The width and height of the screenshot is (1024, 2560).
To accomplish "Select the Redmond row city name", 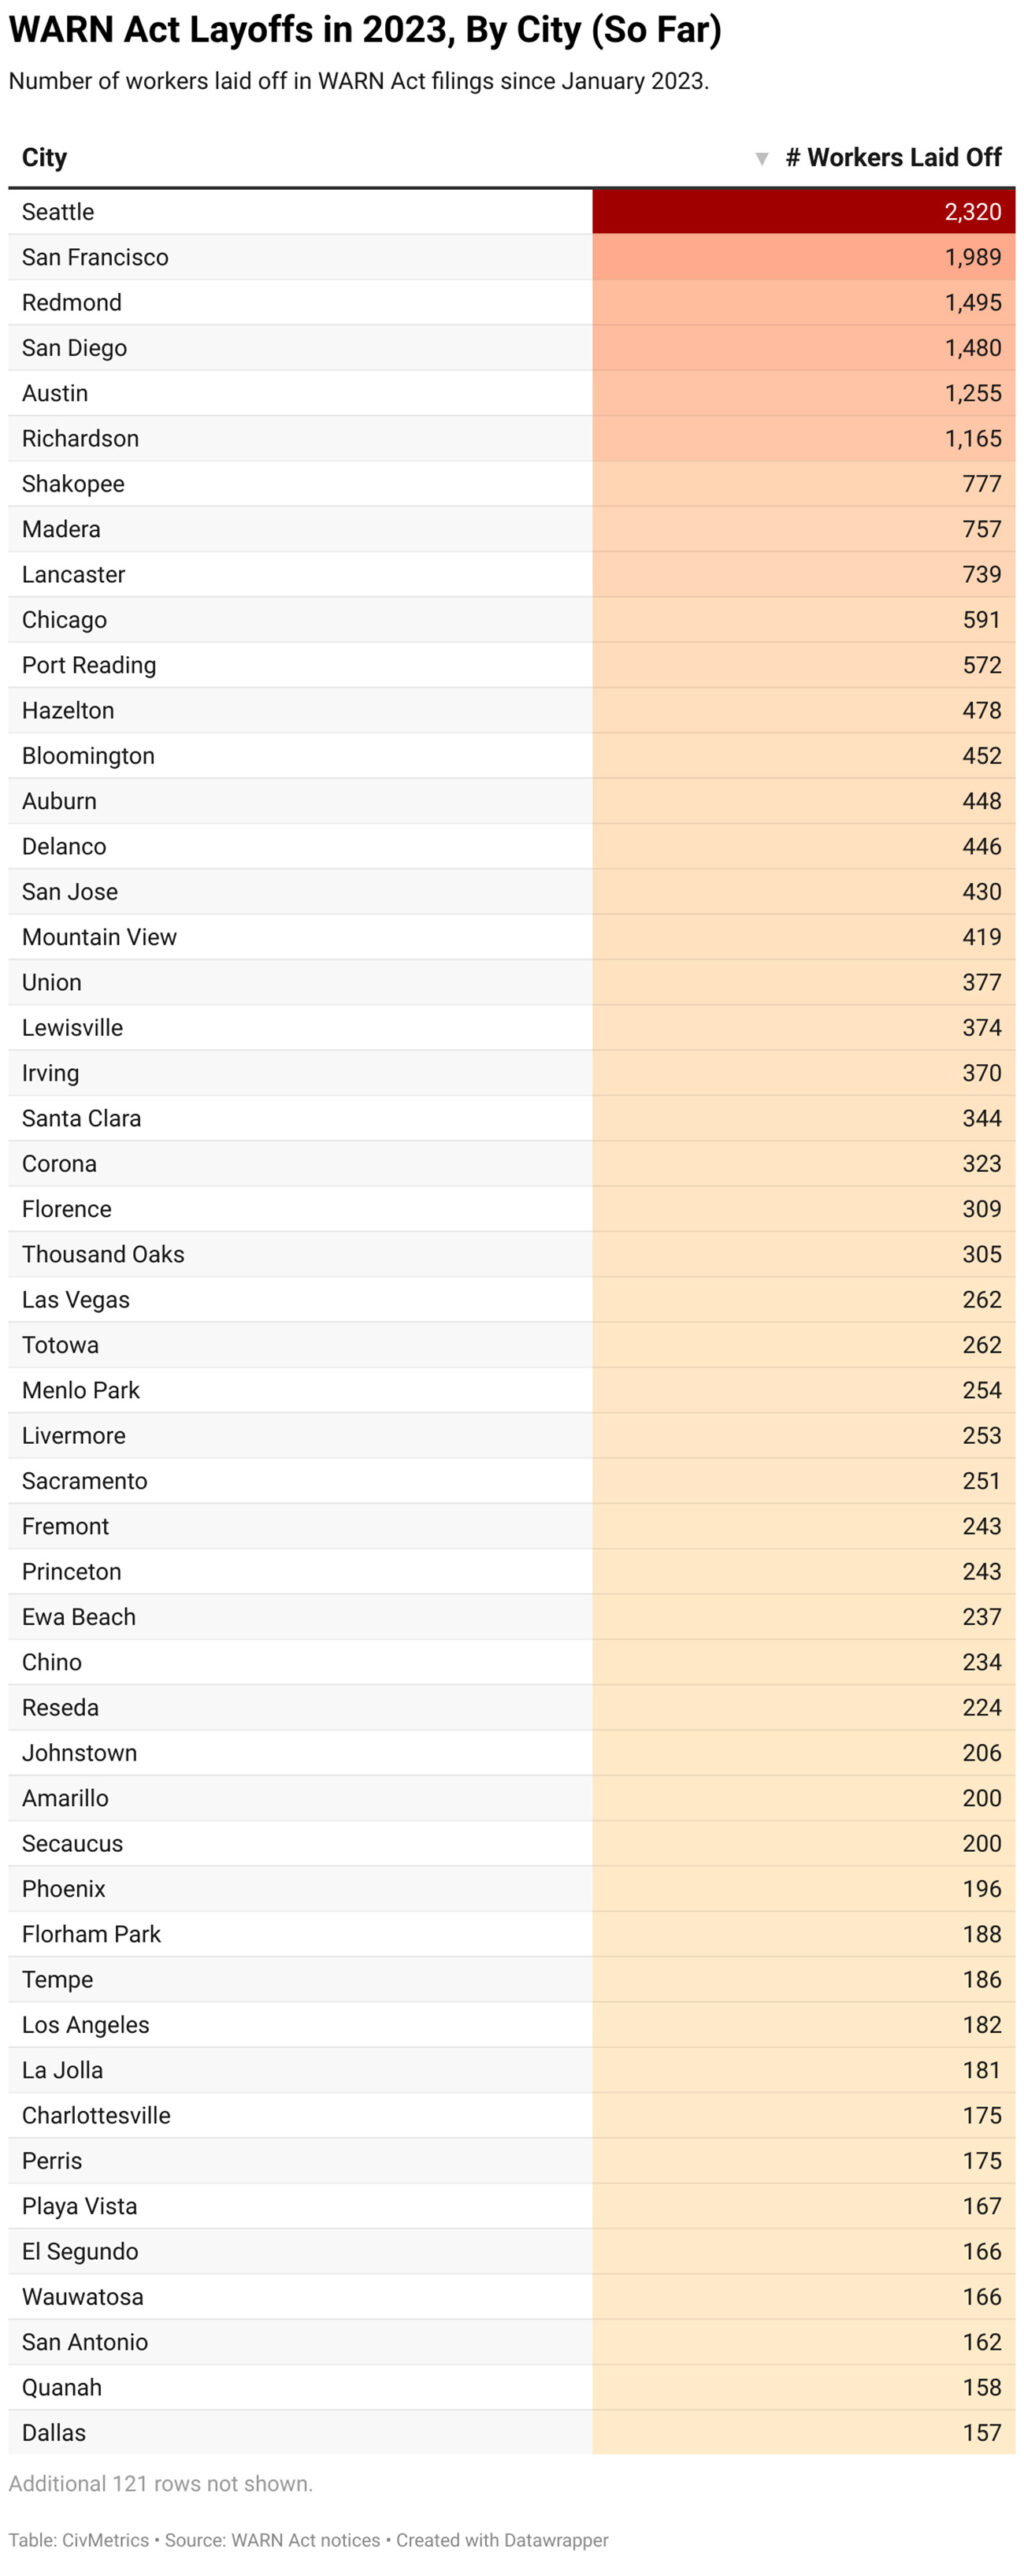I will 72,302.
